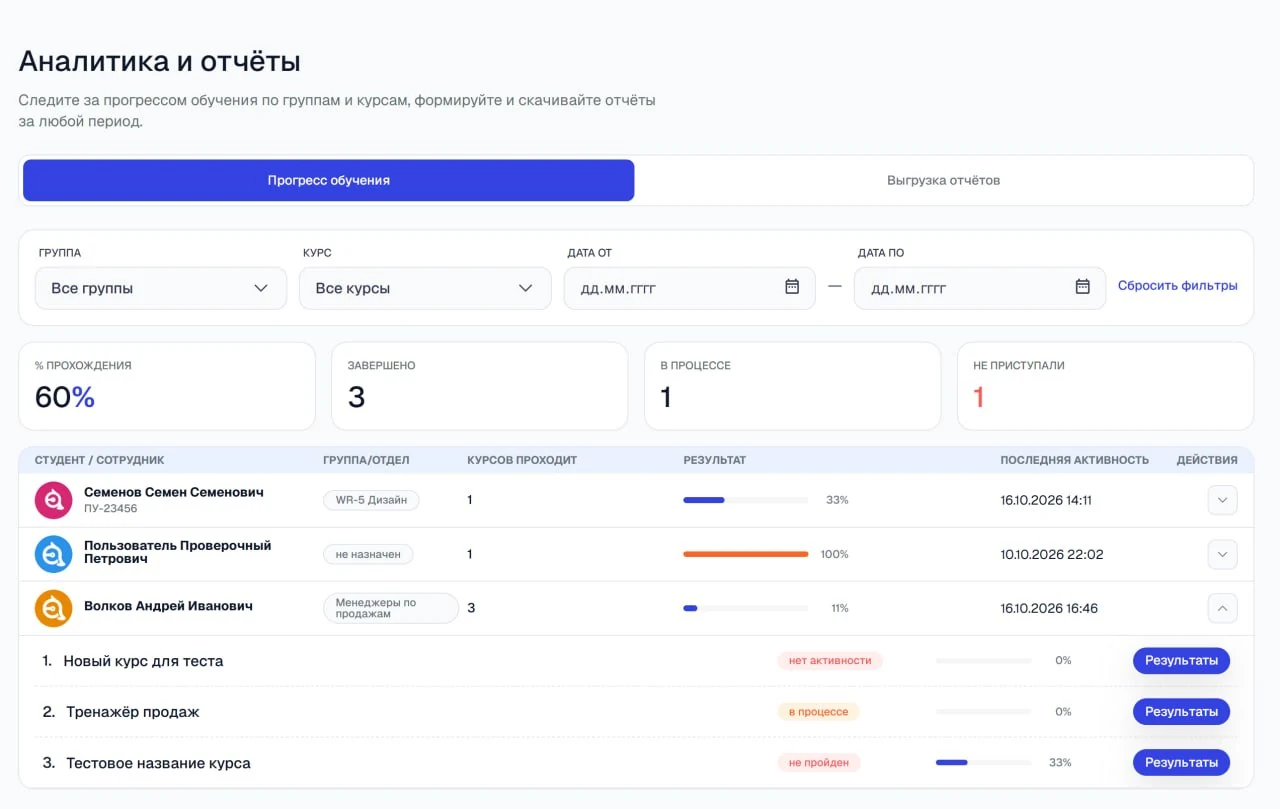The width and height of the screenshot is (1280, 809).
Task: Click the ДАТА ПО date input
Action: (x=980, y=288)
